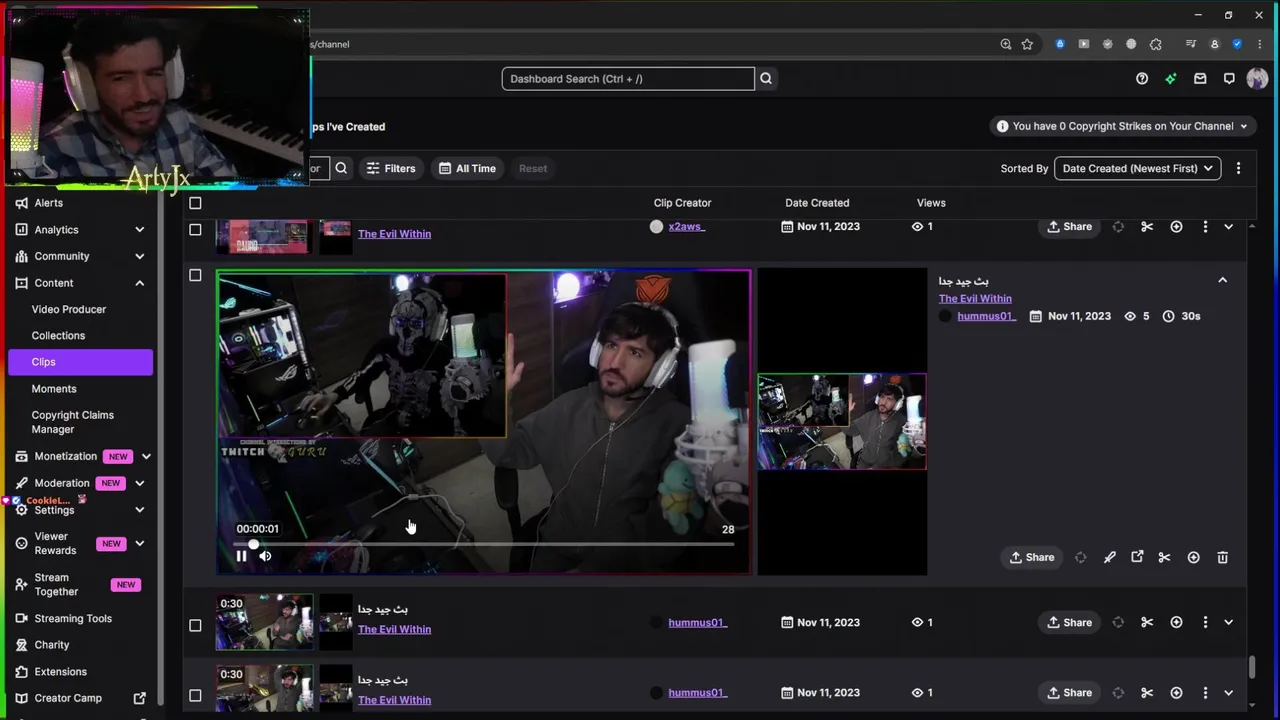
Task: Delete the expanded clip with trash icon
Action: click(1222, 557)
